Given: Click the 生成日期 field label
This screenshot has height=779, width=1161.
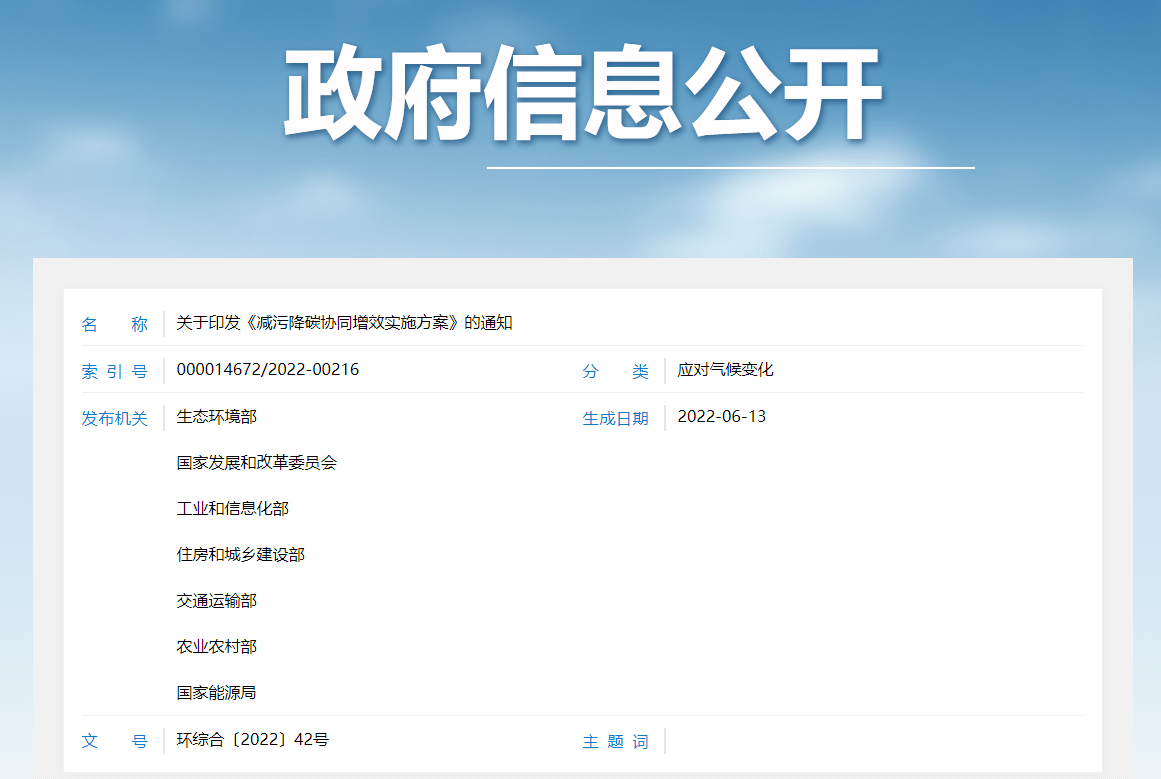Looking at the screenshot, I should pyautogui.click(x=615, y=418).
